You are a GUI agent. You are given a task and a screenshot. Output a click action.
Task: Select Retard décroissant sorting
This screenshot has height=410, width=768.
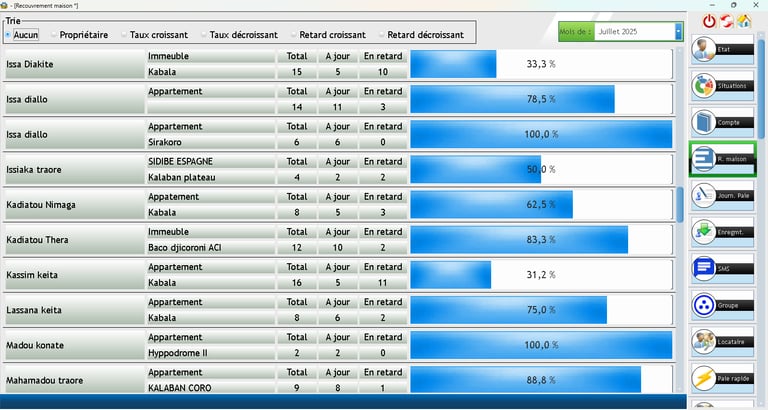point(421,35)
